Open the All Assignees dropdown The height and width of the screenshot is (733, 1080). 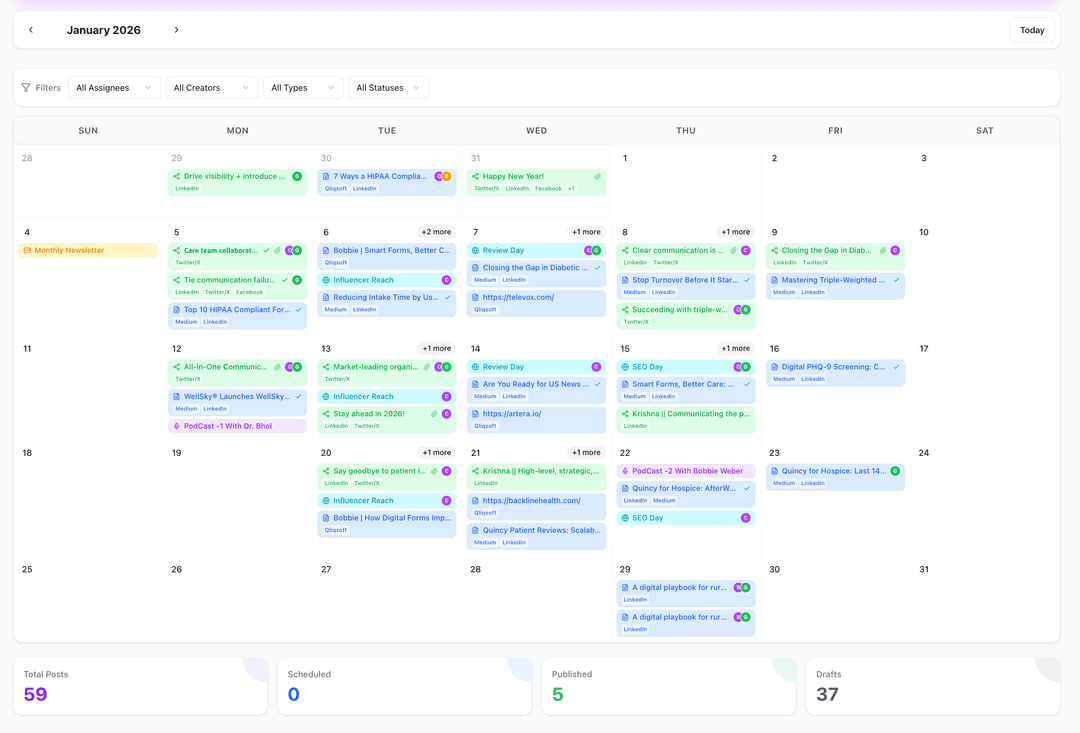coord(114,87)
